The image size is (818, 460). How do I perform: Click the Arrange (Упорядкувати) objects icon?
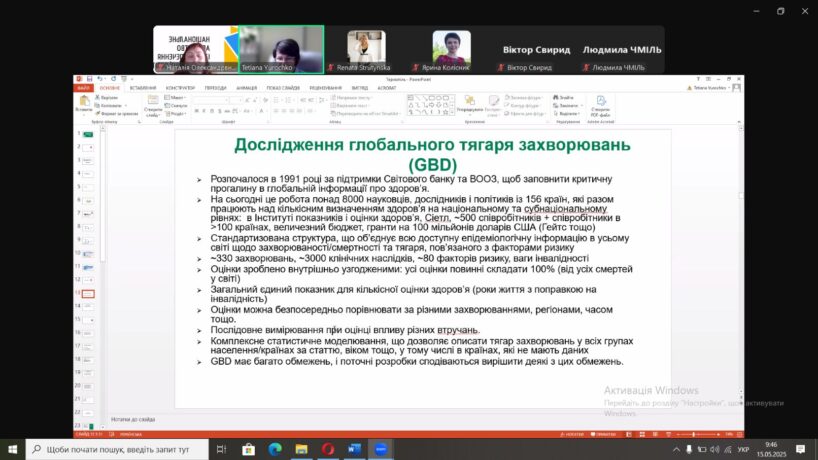click(468, 104)
